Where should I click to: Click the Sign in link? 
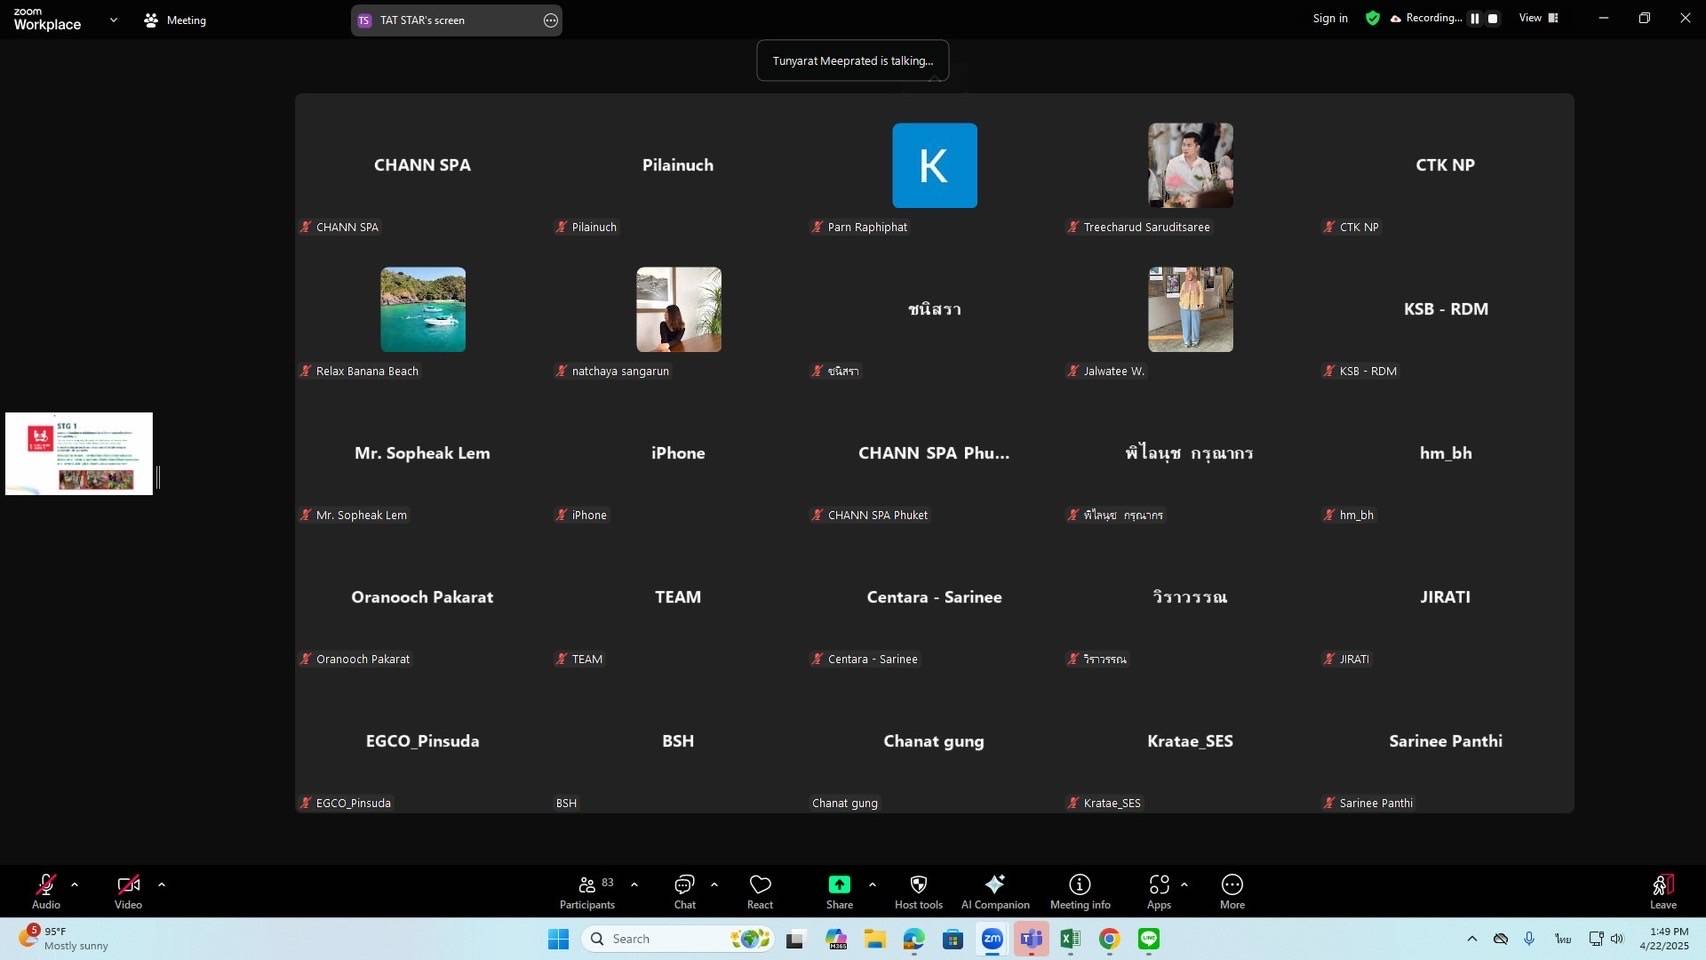tap(1330, 18)
